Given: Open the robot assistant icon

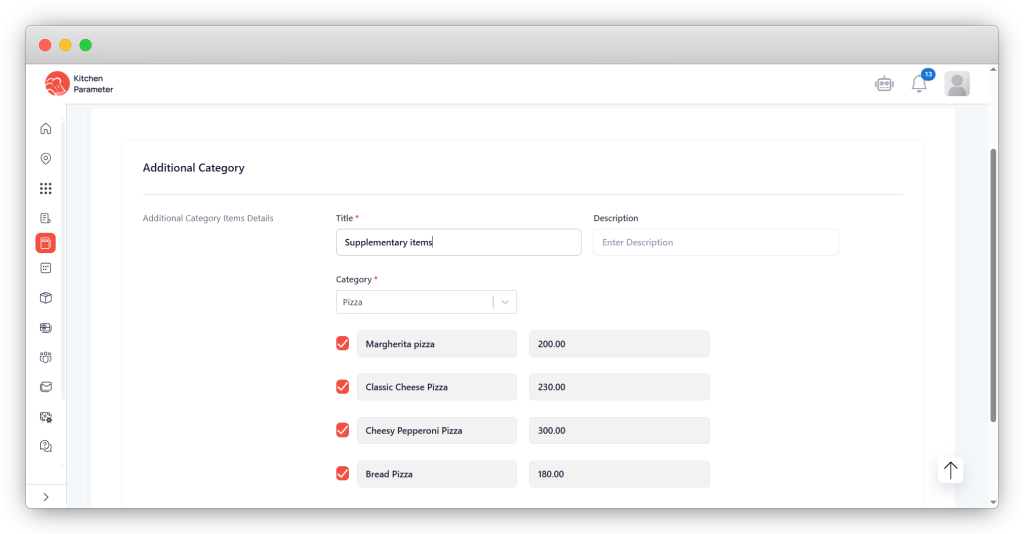Looking at the screenshot, I should pyautogui.click(x=883, y=84).
